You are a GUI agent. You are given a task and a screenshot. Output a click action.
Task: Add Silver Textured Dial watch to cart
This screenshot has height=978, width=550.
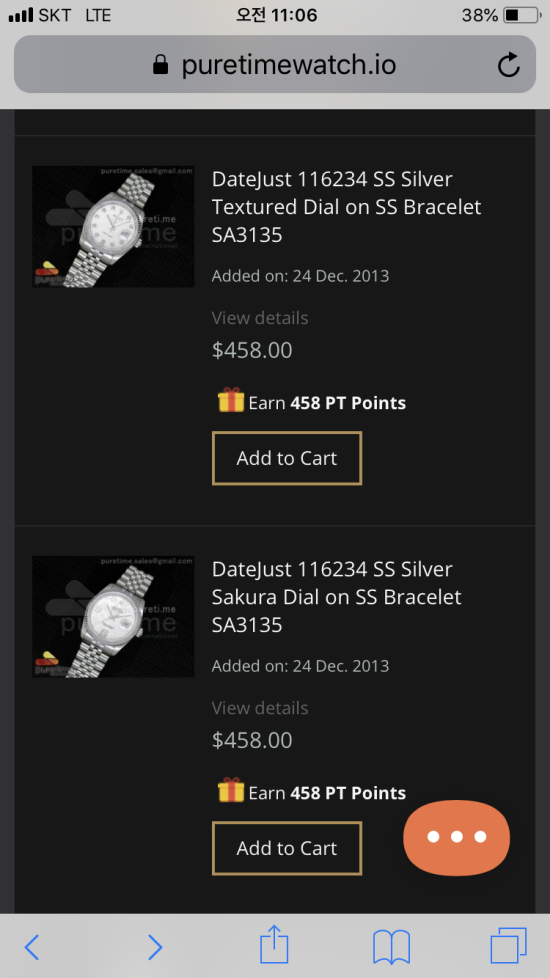pos(287,458)
